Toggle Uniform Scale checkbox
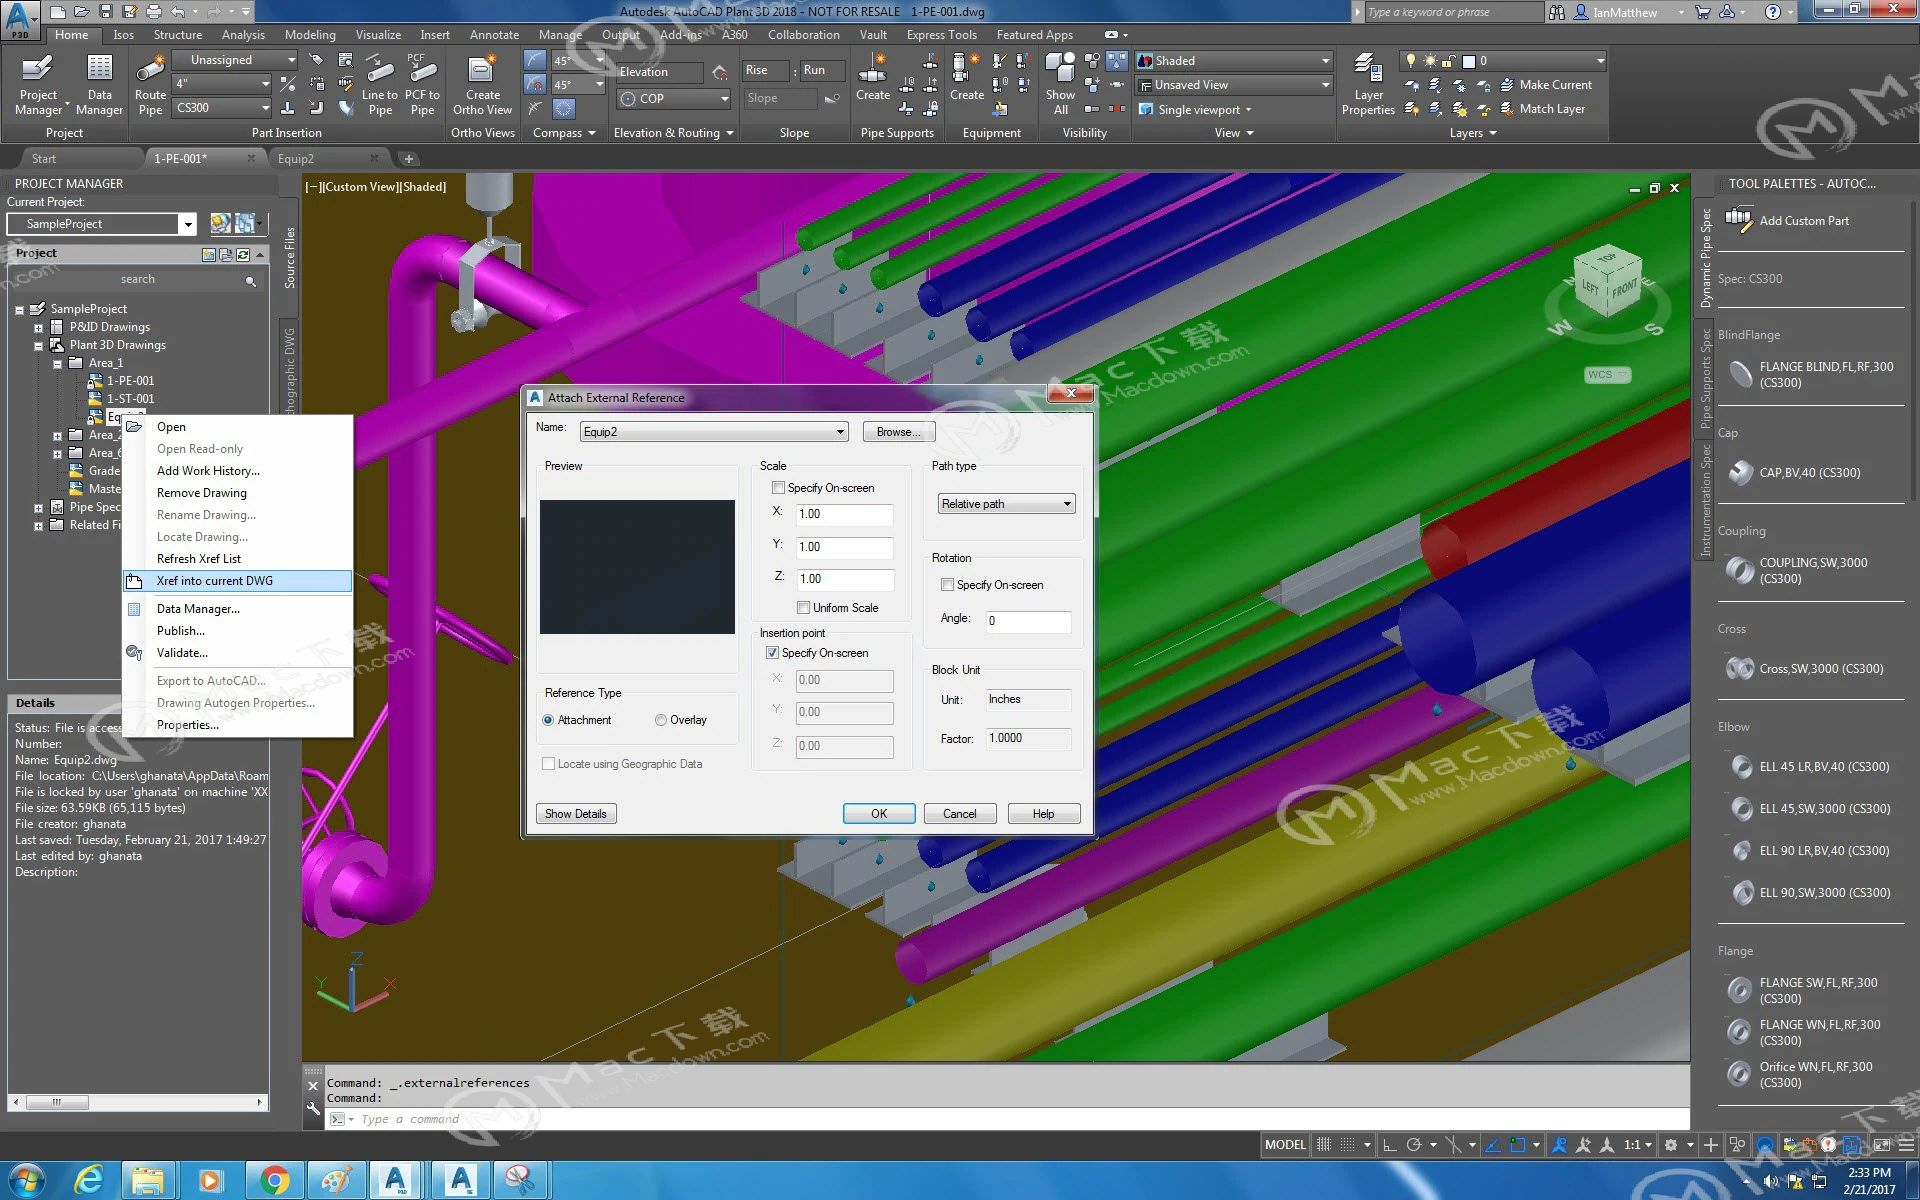This screenshot has height=1200, width=1920. click(803, 608)
